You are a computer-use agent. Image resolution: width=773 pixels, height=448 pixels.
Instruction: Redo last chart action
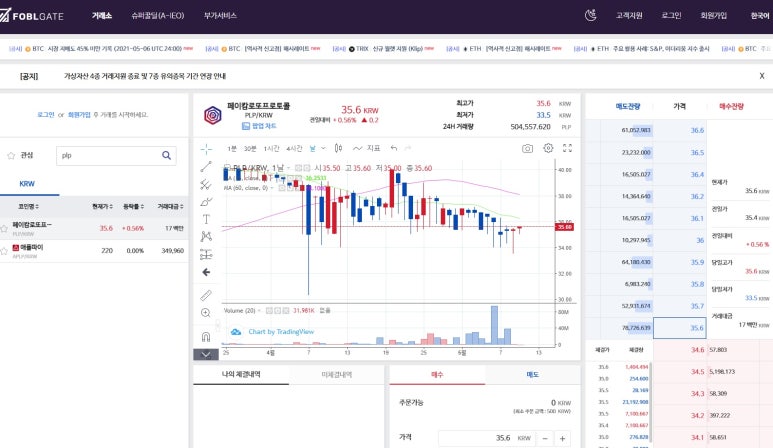[408, 148]
